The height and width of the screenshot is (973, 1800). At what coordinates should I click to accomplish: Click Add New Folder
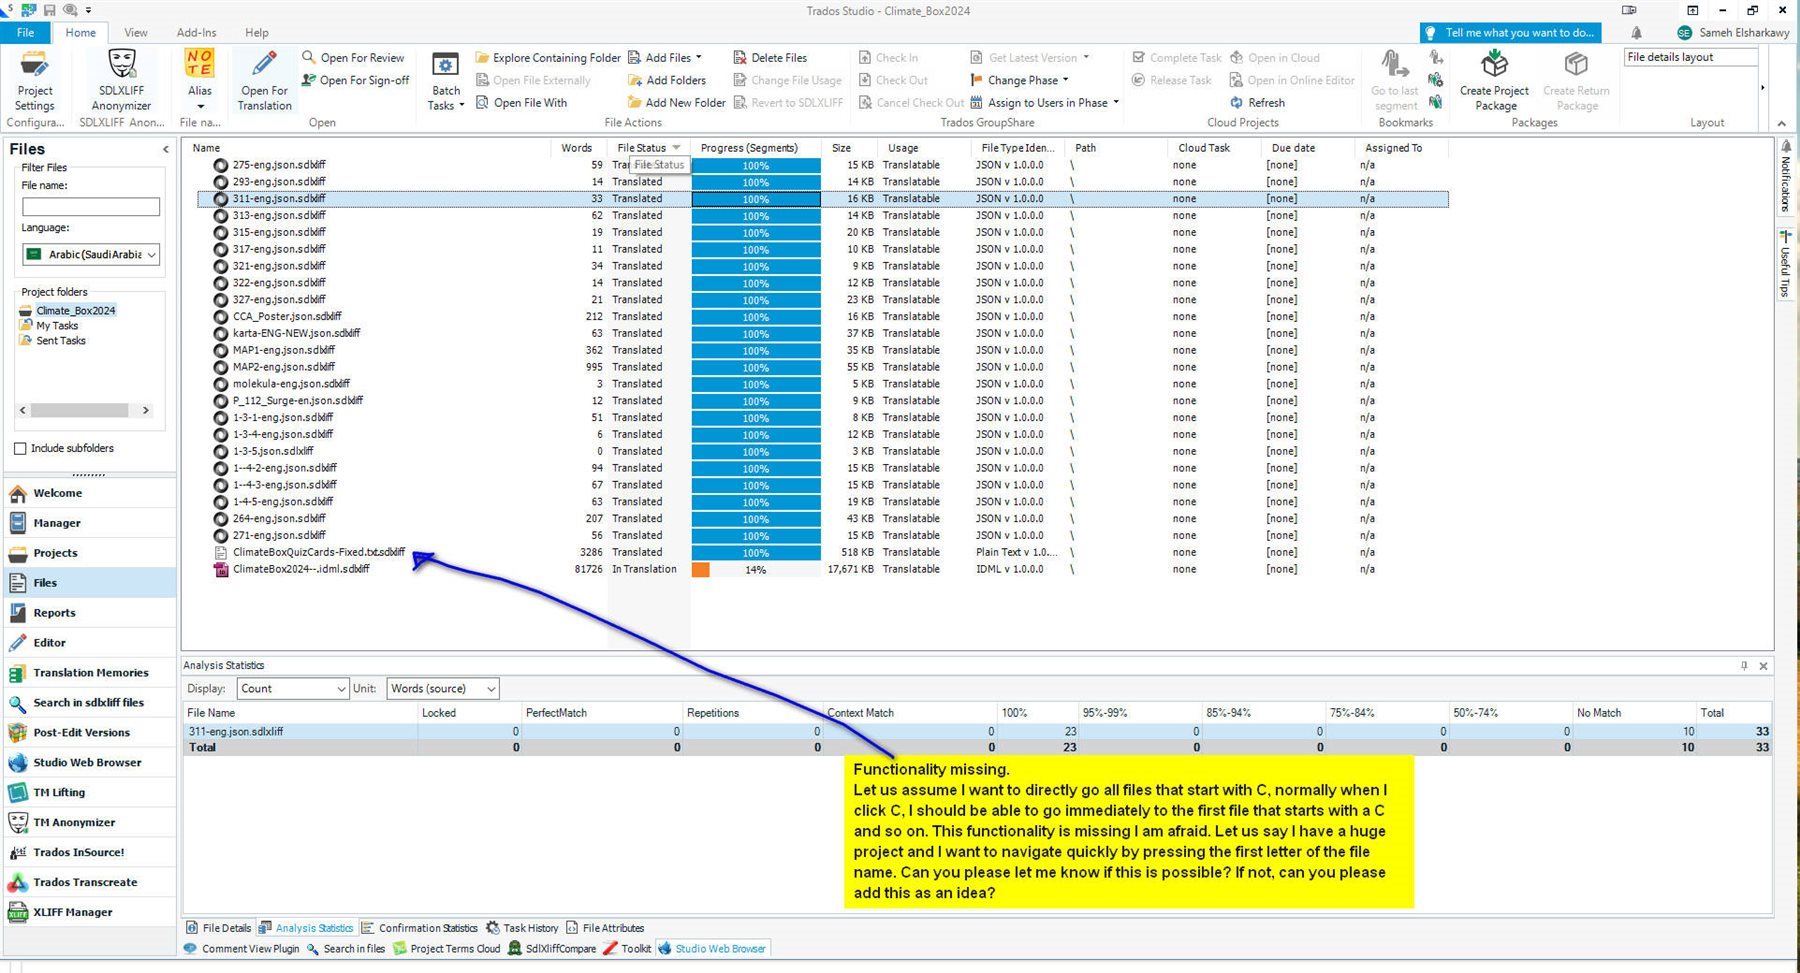[x=677, y=103]
